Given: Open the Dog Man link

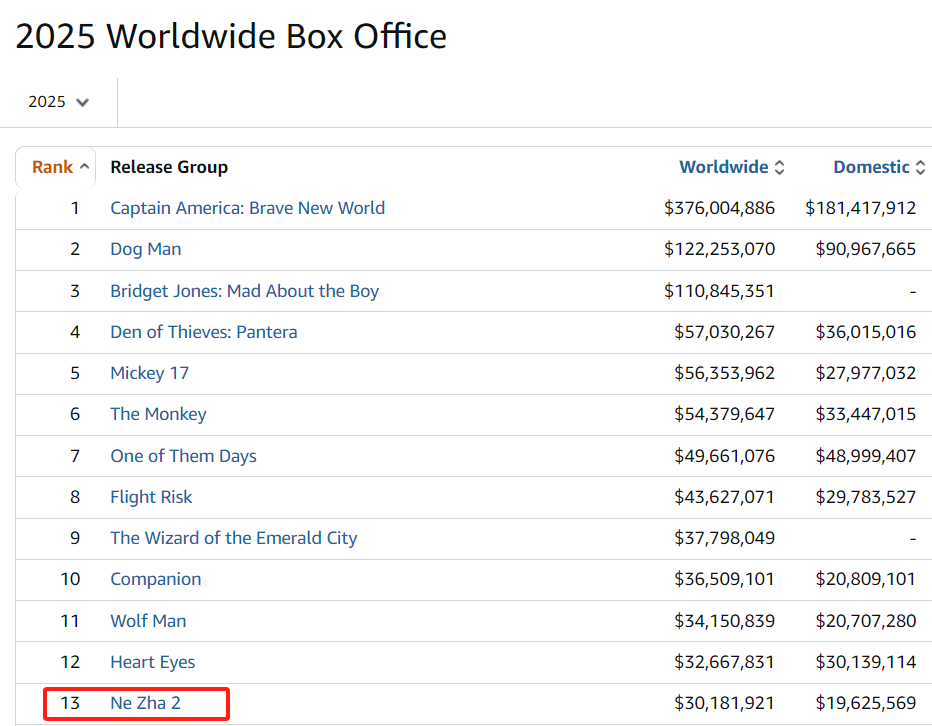Looking at the screenshot, I should pyautogui.click(x=146, y=249).
